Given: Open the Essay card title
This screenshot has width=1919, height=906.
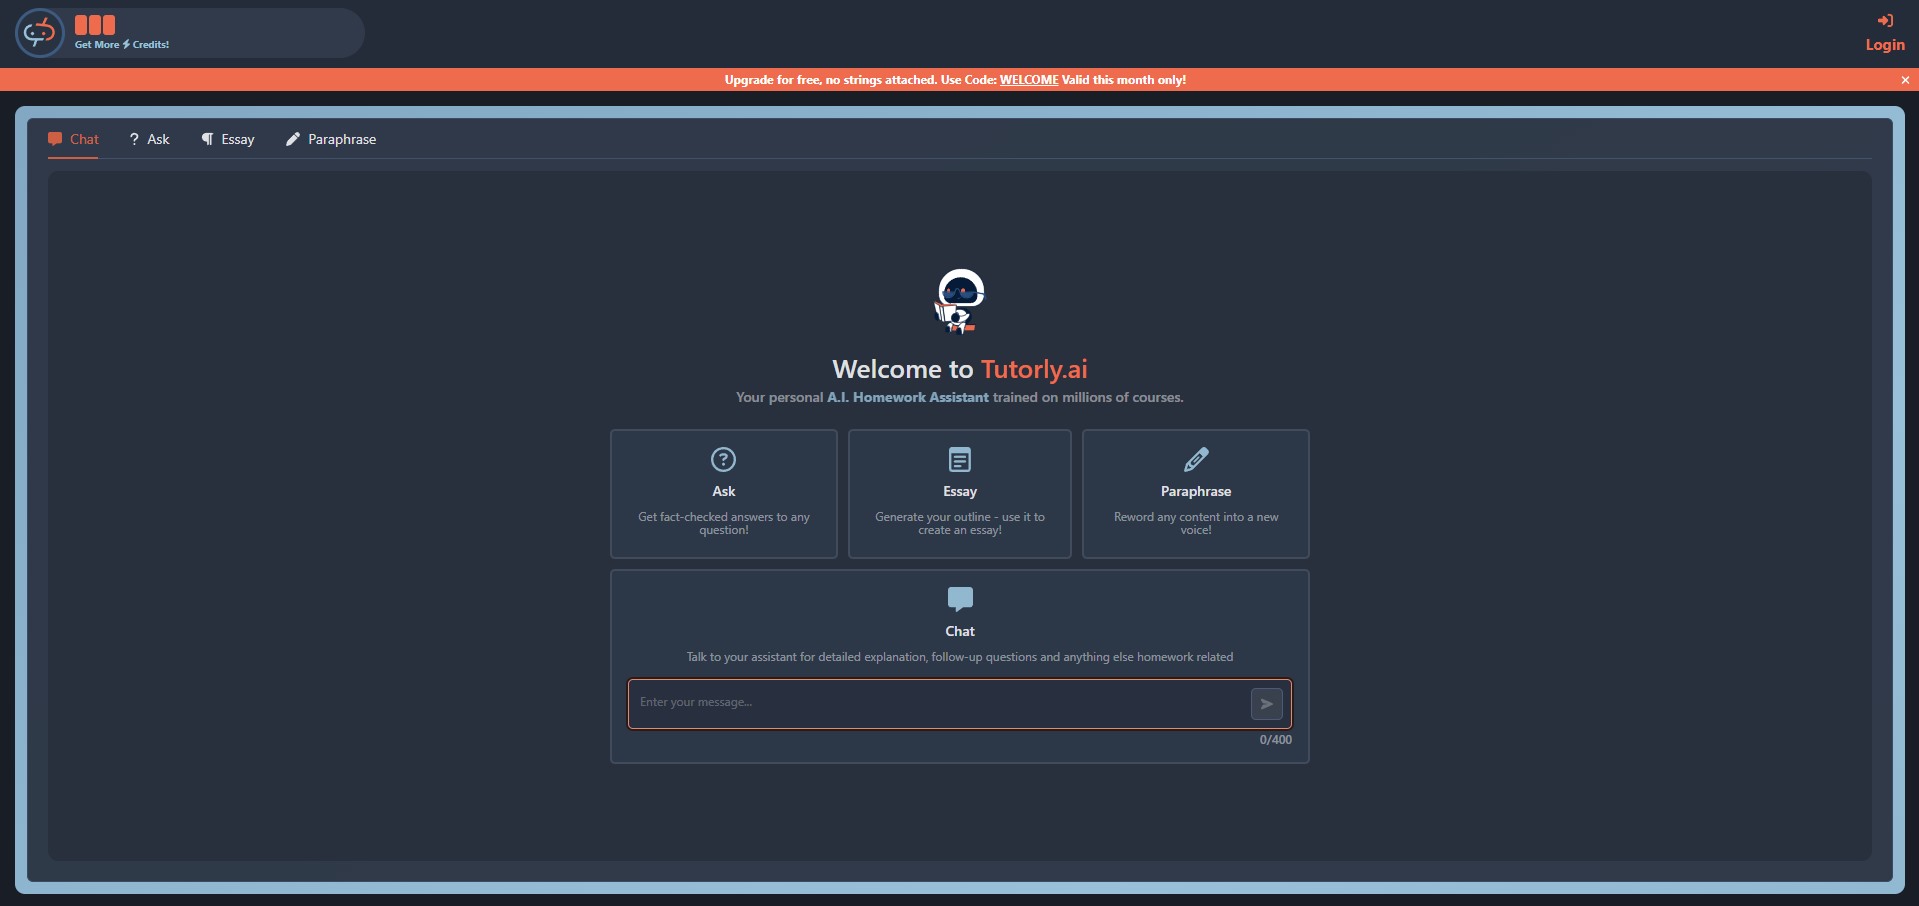Looking at the screenshot, I should [x=960, y=491].
